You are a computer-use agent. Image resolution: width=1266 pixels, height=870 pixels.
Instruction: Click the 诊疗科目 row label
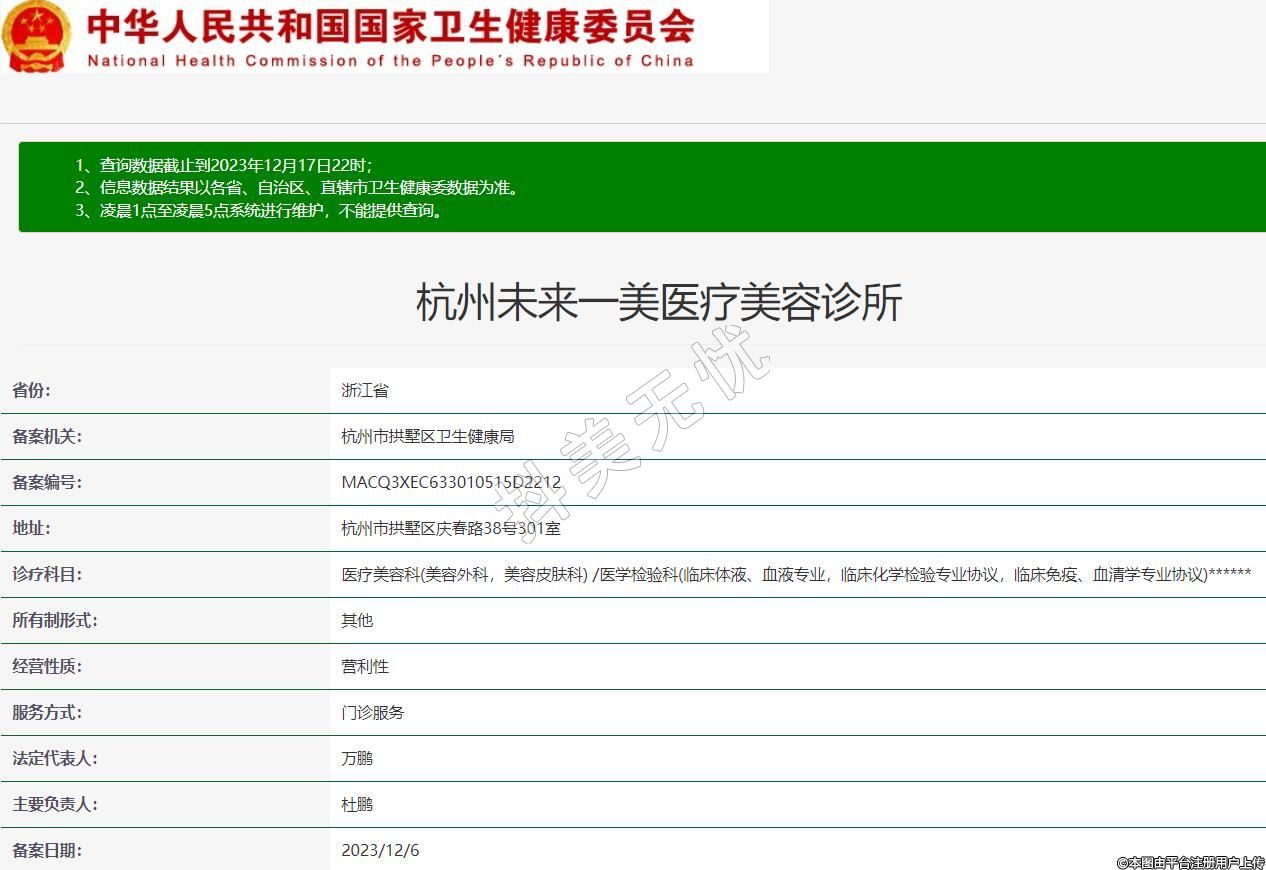point(47,575)
